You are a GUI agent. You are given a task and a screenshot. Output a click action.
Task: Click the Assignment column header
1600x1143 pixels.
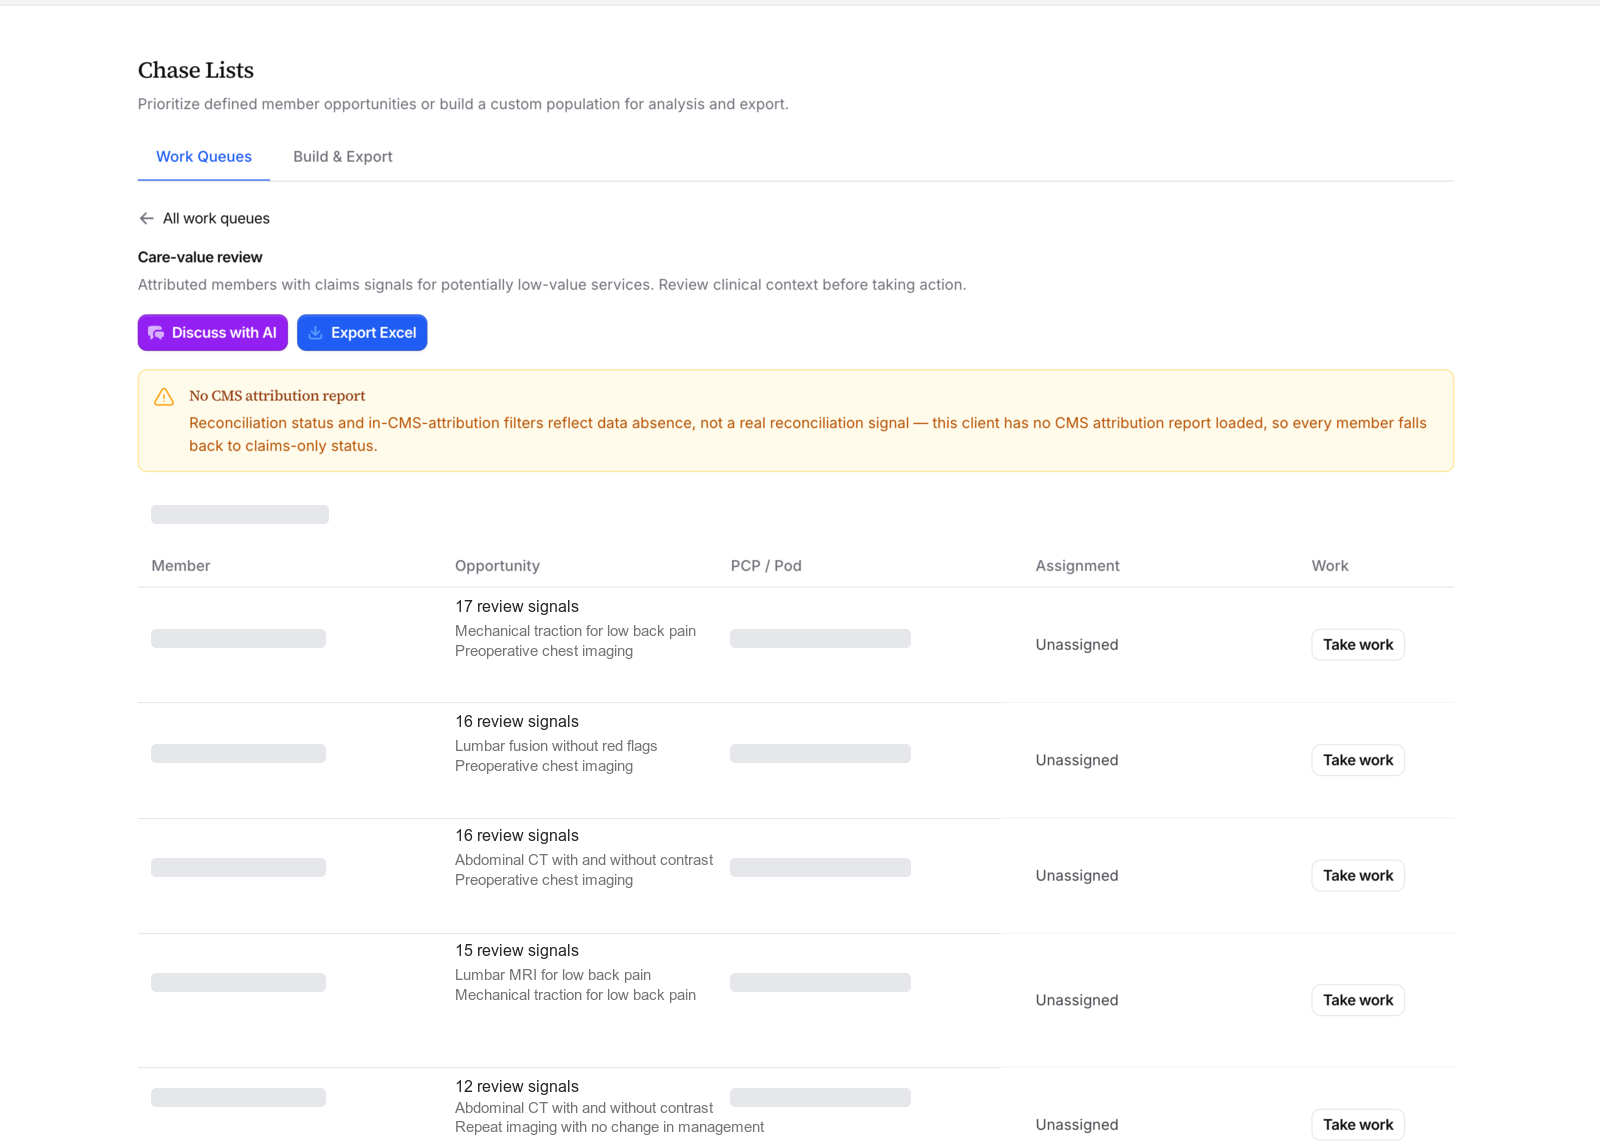(1077, 566)
